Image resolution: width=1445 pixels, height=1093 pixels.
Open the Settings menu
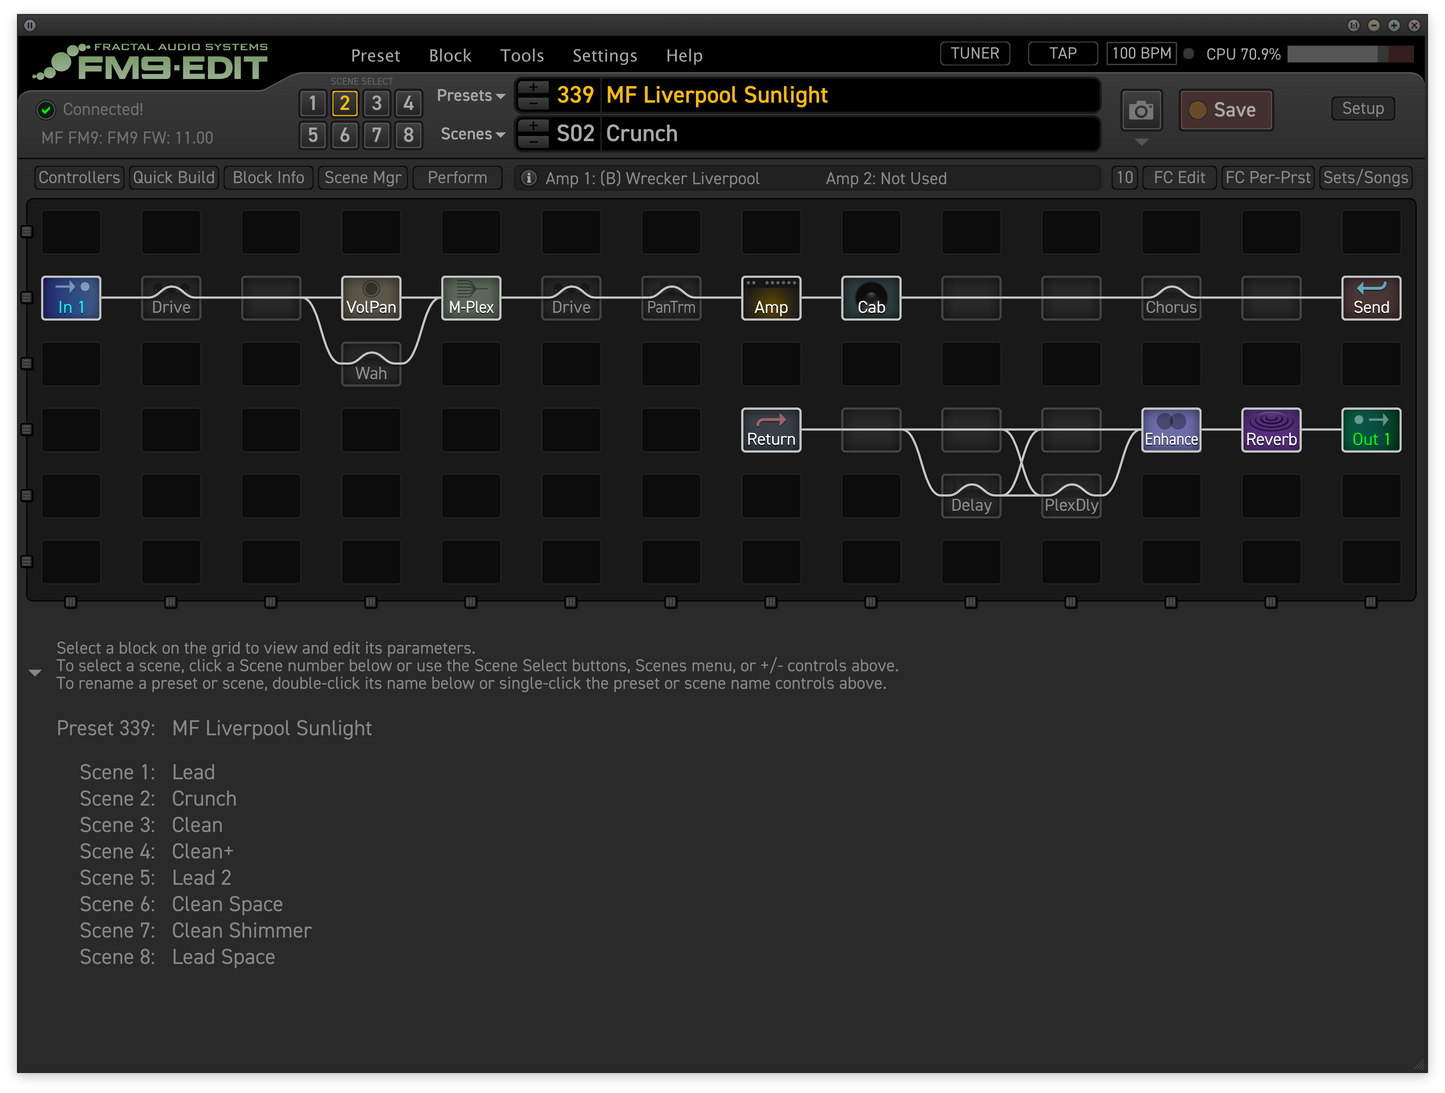pos(605,56)
